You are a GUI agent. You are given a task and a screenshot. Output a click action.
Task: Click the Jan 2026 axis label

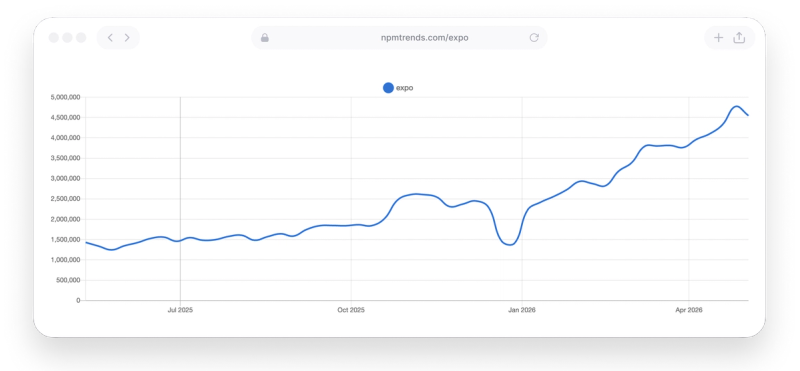click(521, 310)
